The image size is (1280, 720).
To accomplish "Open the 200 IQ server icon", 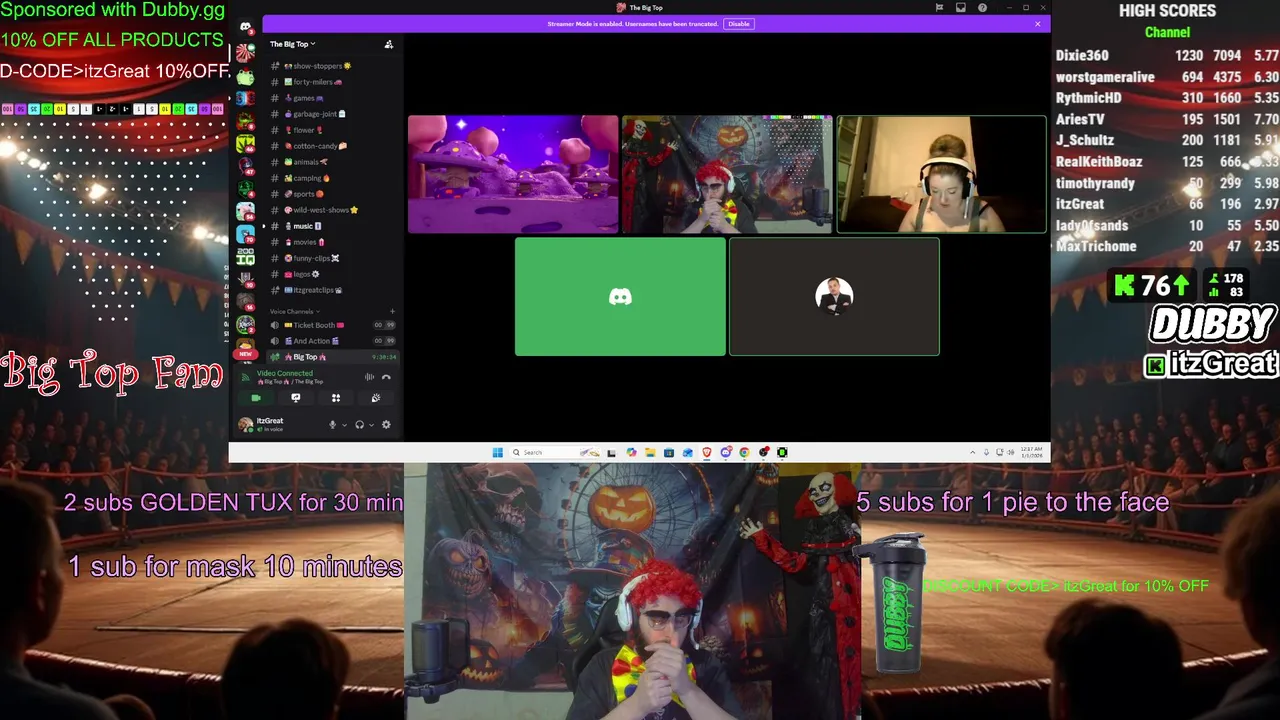I will (245, 258).
